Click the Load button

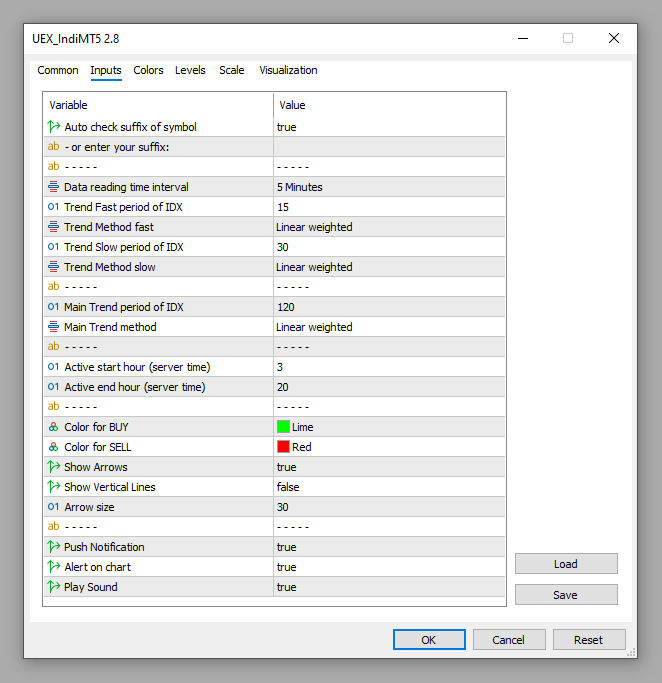pos(566,564)
